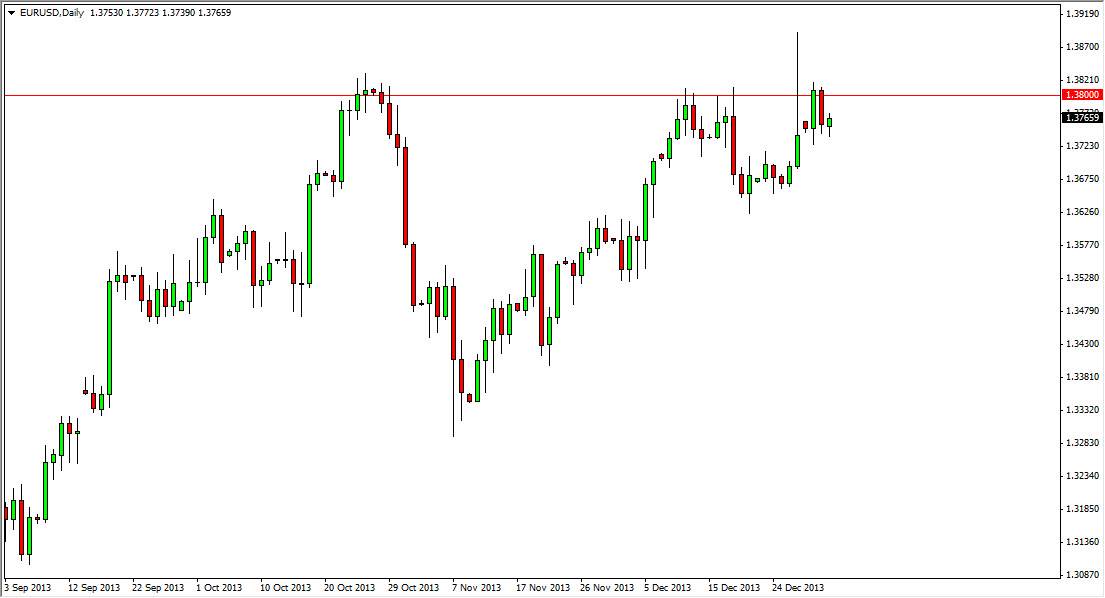Click the 1.36260 price axis label
Viewport: 1105px width, 598px height.
click(x=1082, y=211)
